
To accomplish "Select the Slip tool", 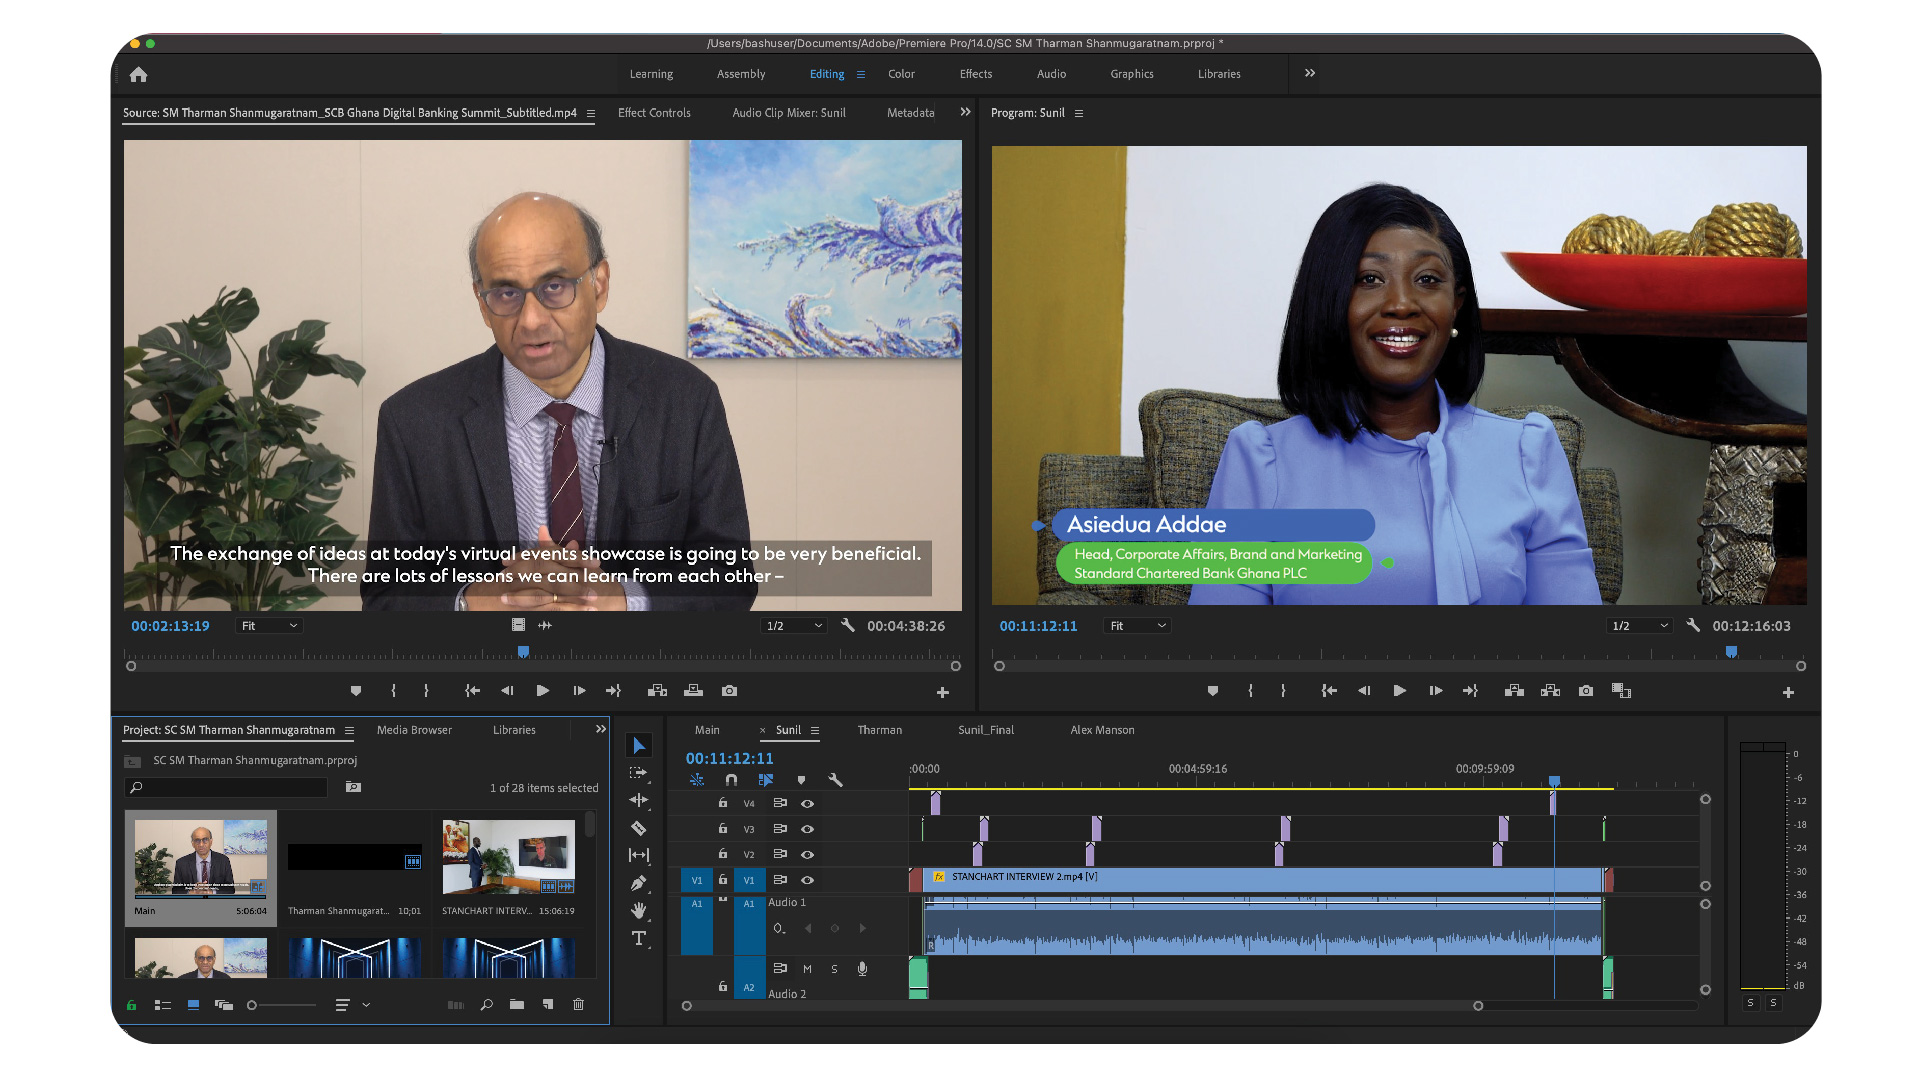I will [639, 855].
